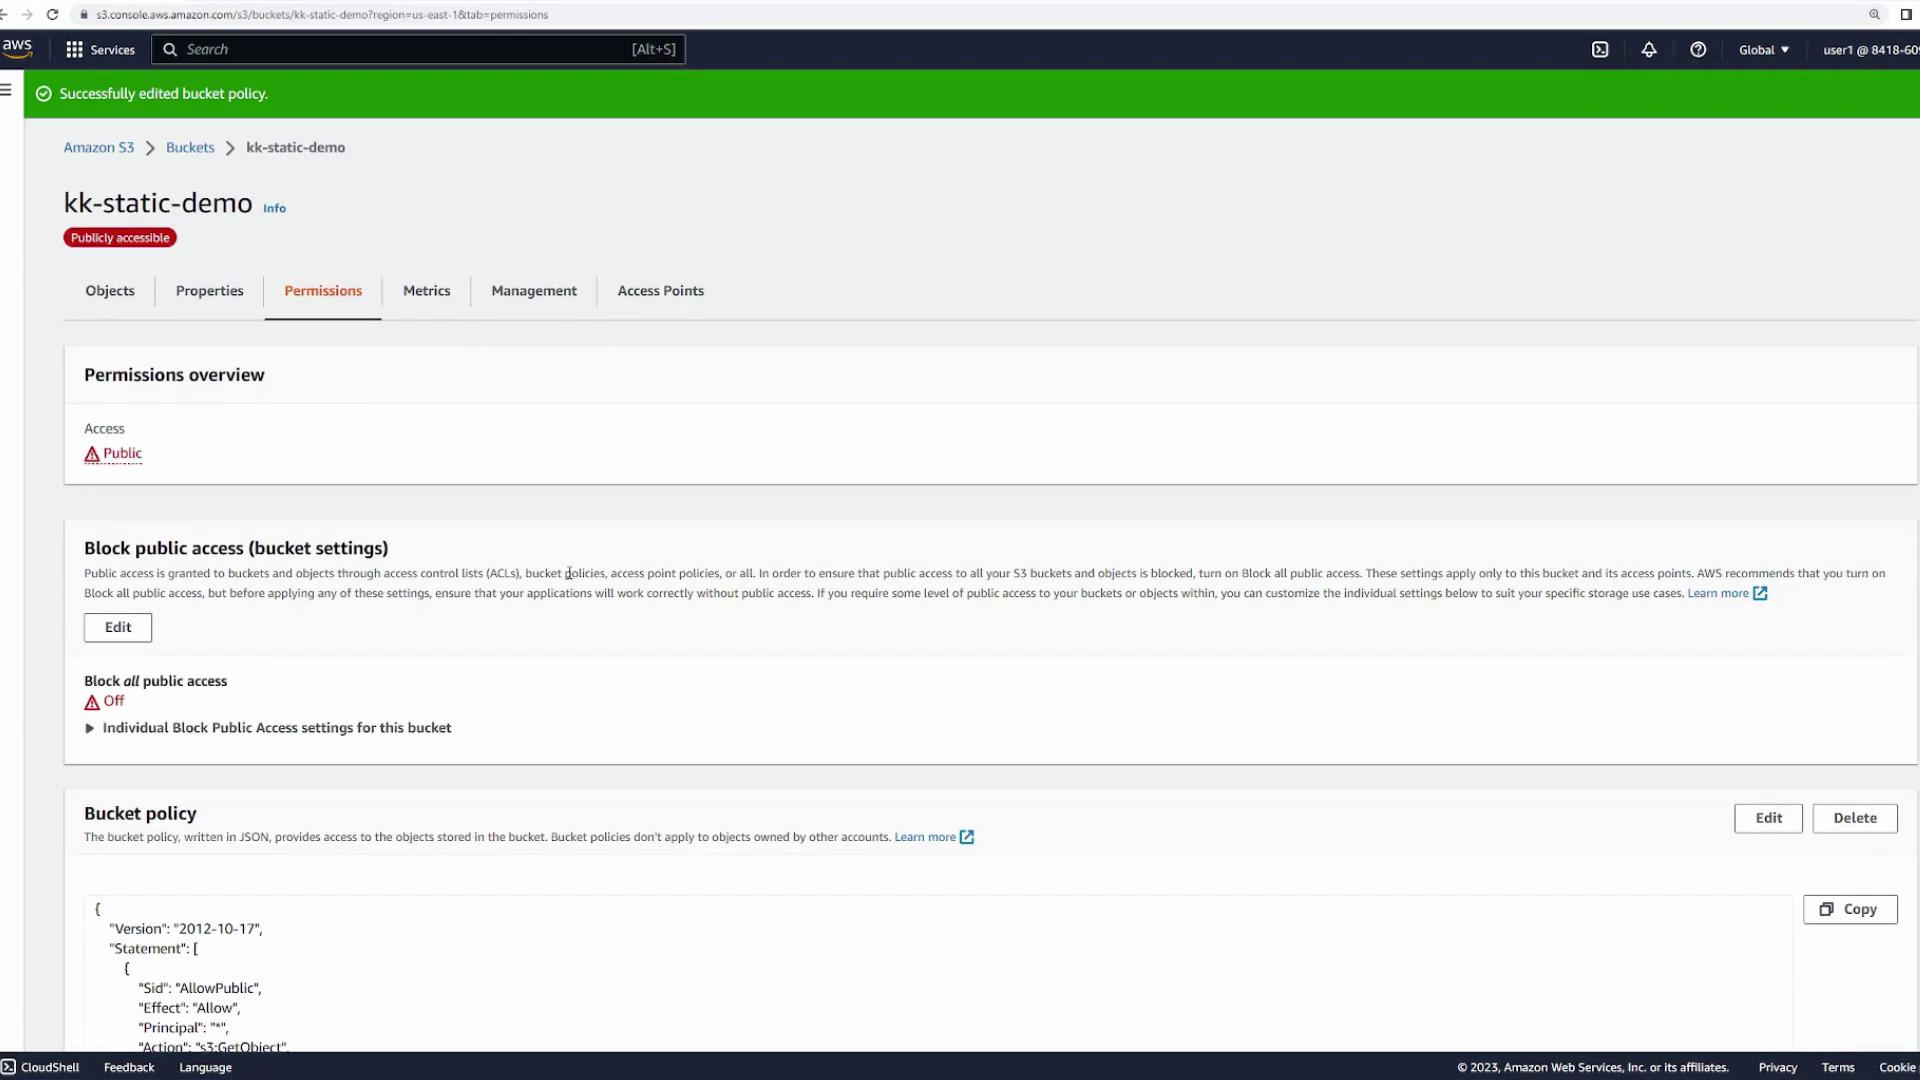
Task: Open CloudShell icon in top navigation bar
Action: (x=1600, y=50)
